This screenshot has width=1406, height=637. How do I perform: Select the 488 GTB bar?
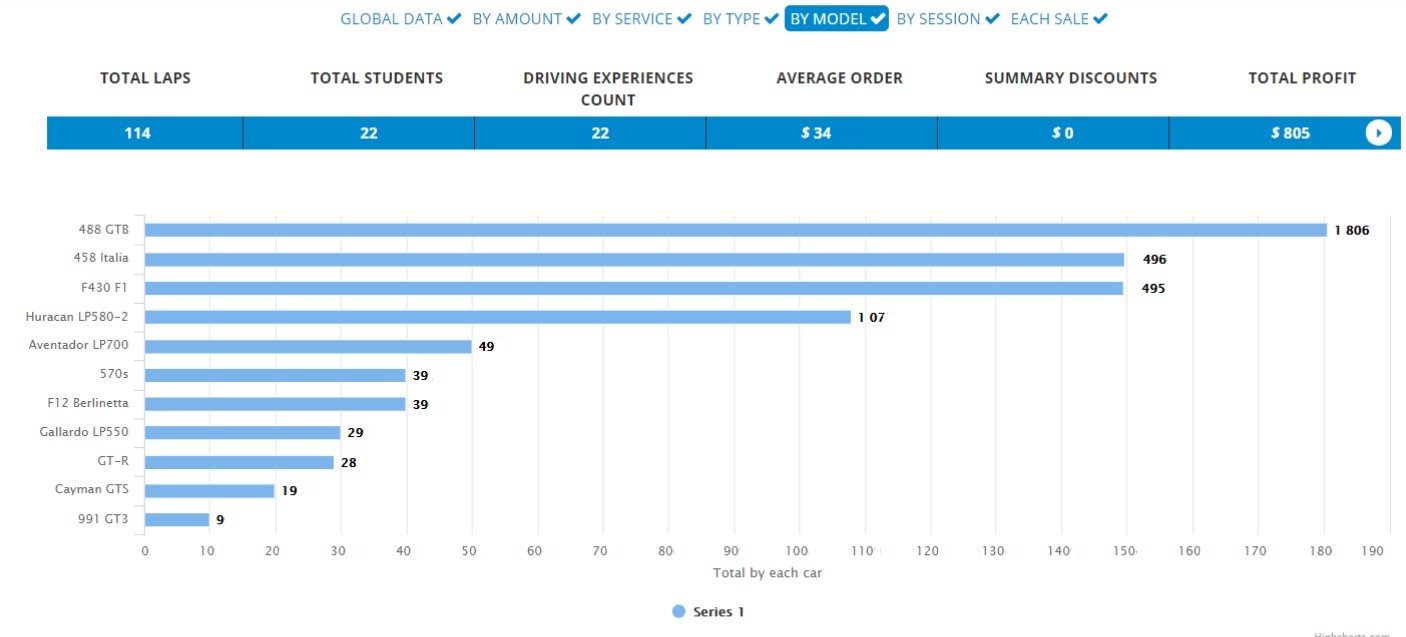point(735,230)
